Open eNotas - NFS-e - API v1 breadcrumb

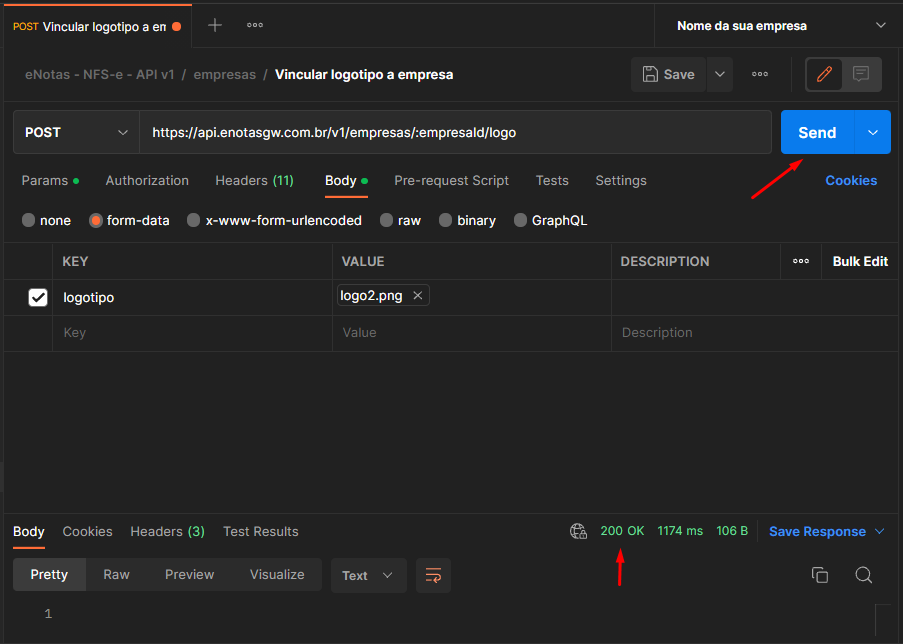100,75
